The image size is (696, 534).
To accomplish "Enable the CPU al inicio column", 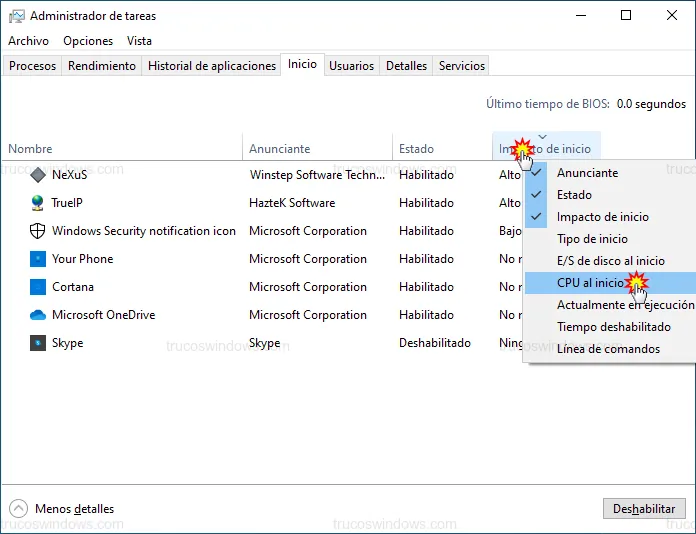I will [589, 283].
